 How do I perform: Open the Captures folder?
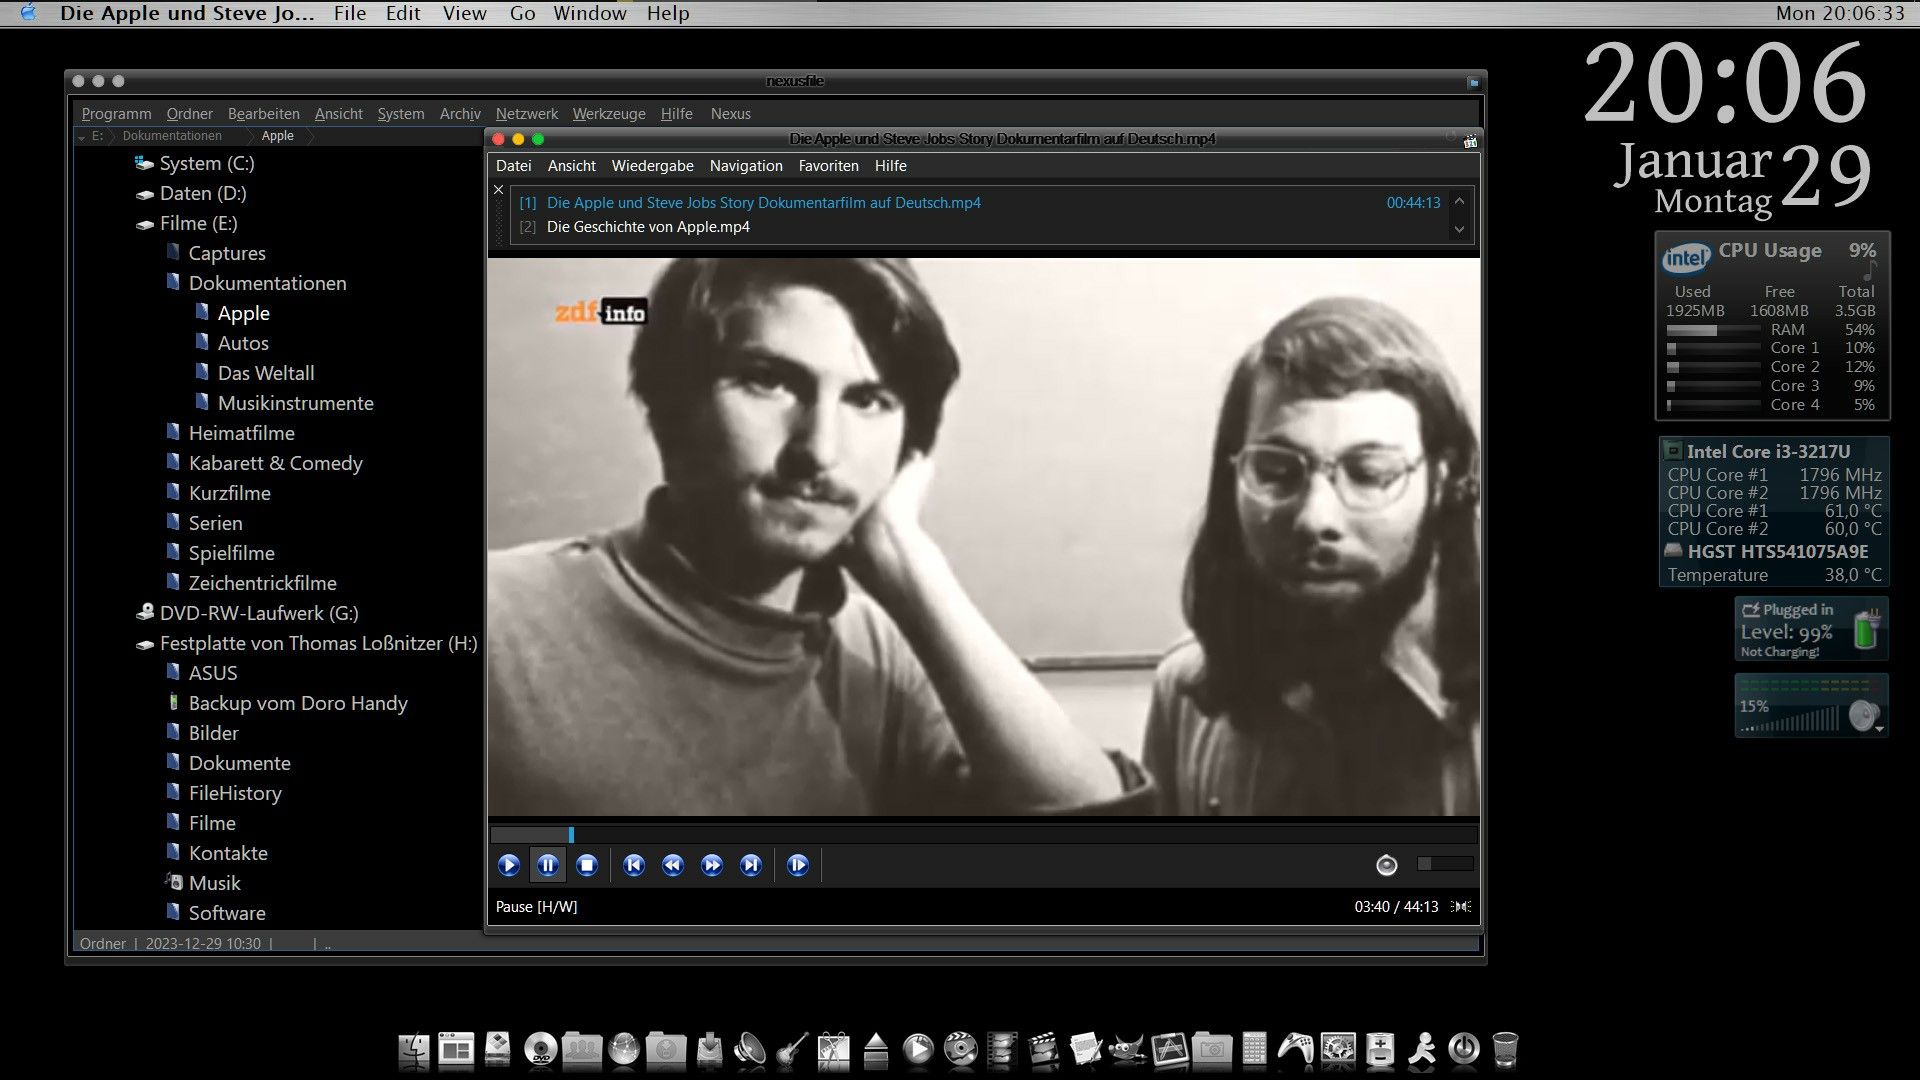[227, 253]
